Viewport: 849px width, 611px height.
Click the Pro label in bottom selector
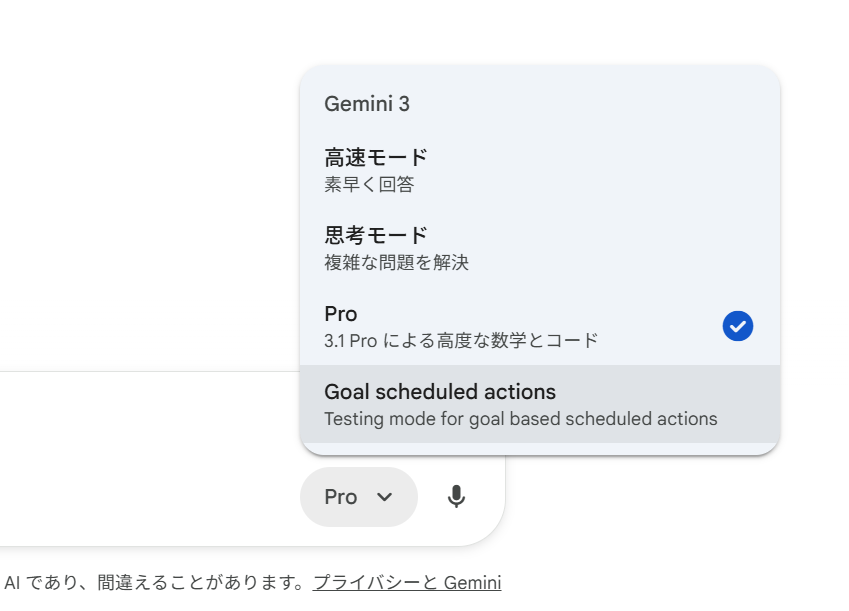pyautogui.click(x=341, y=497)
